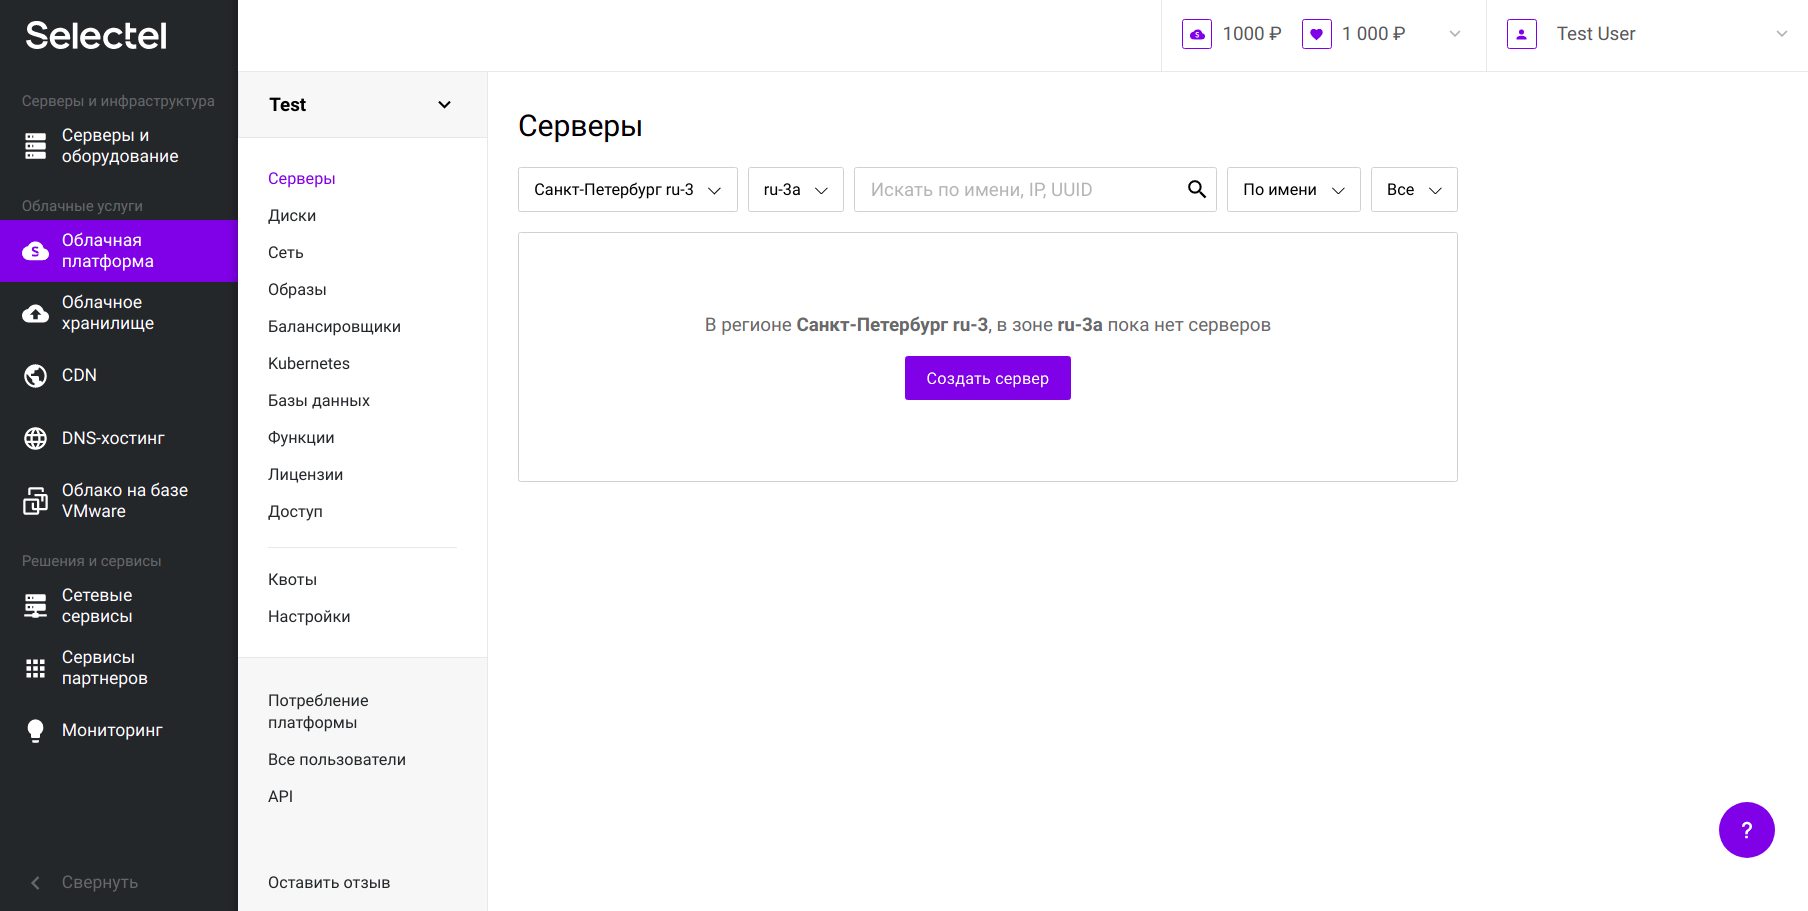Click the 1 000 ₽ bonus amount
This screenshot has height=911, width=1808.
coord(1374,34)
